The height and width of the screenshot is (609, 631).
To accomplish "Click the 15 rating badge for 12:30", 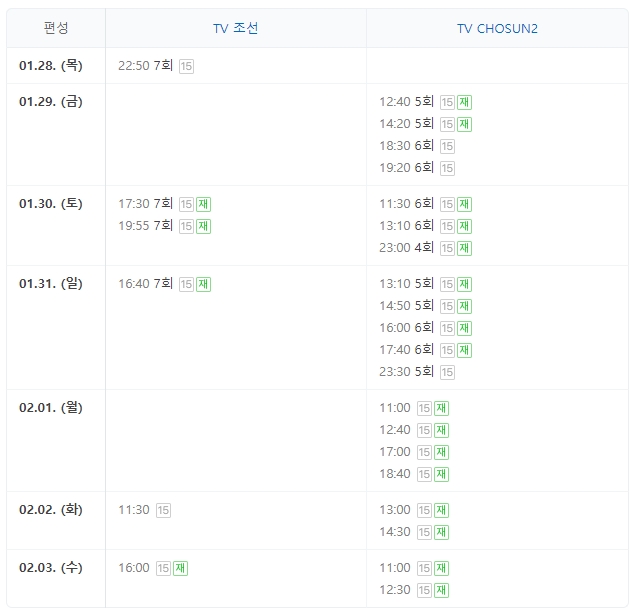I will tap(424, 590).
